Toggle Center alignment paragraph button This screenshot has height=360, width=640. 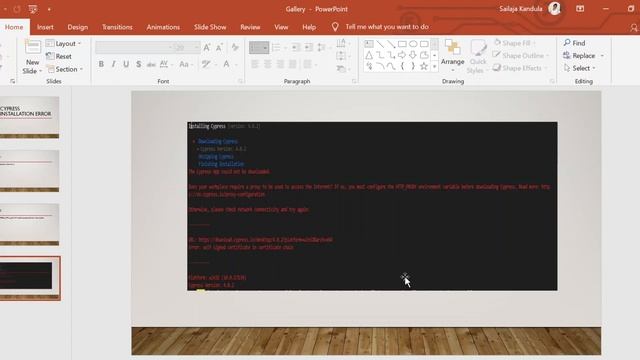pyautogui.click(x=267, y=64)
